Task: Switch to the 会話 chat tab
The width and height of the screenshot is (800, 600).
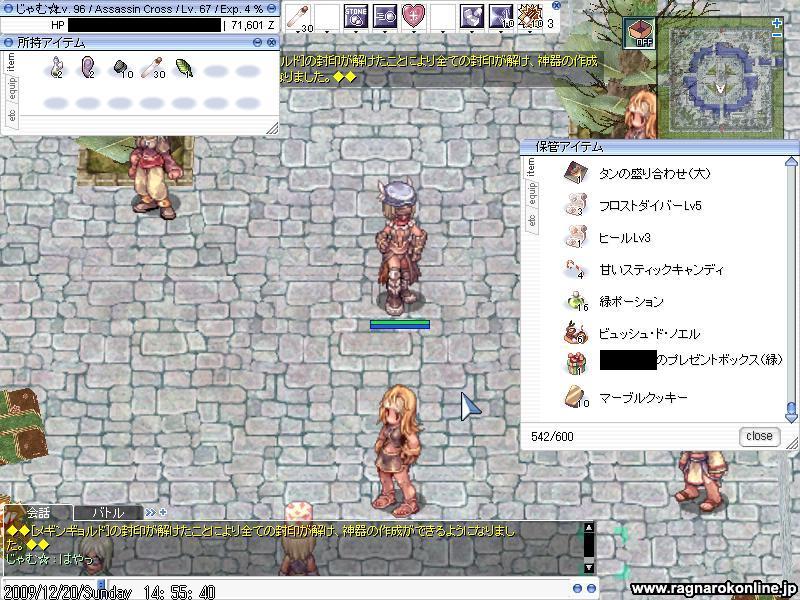Action: (38, 512)
